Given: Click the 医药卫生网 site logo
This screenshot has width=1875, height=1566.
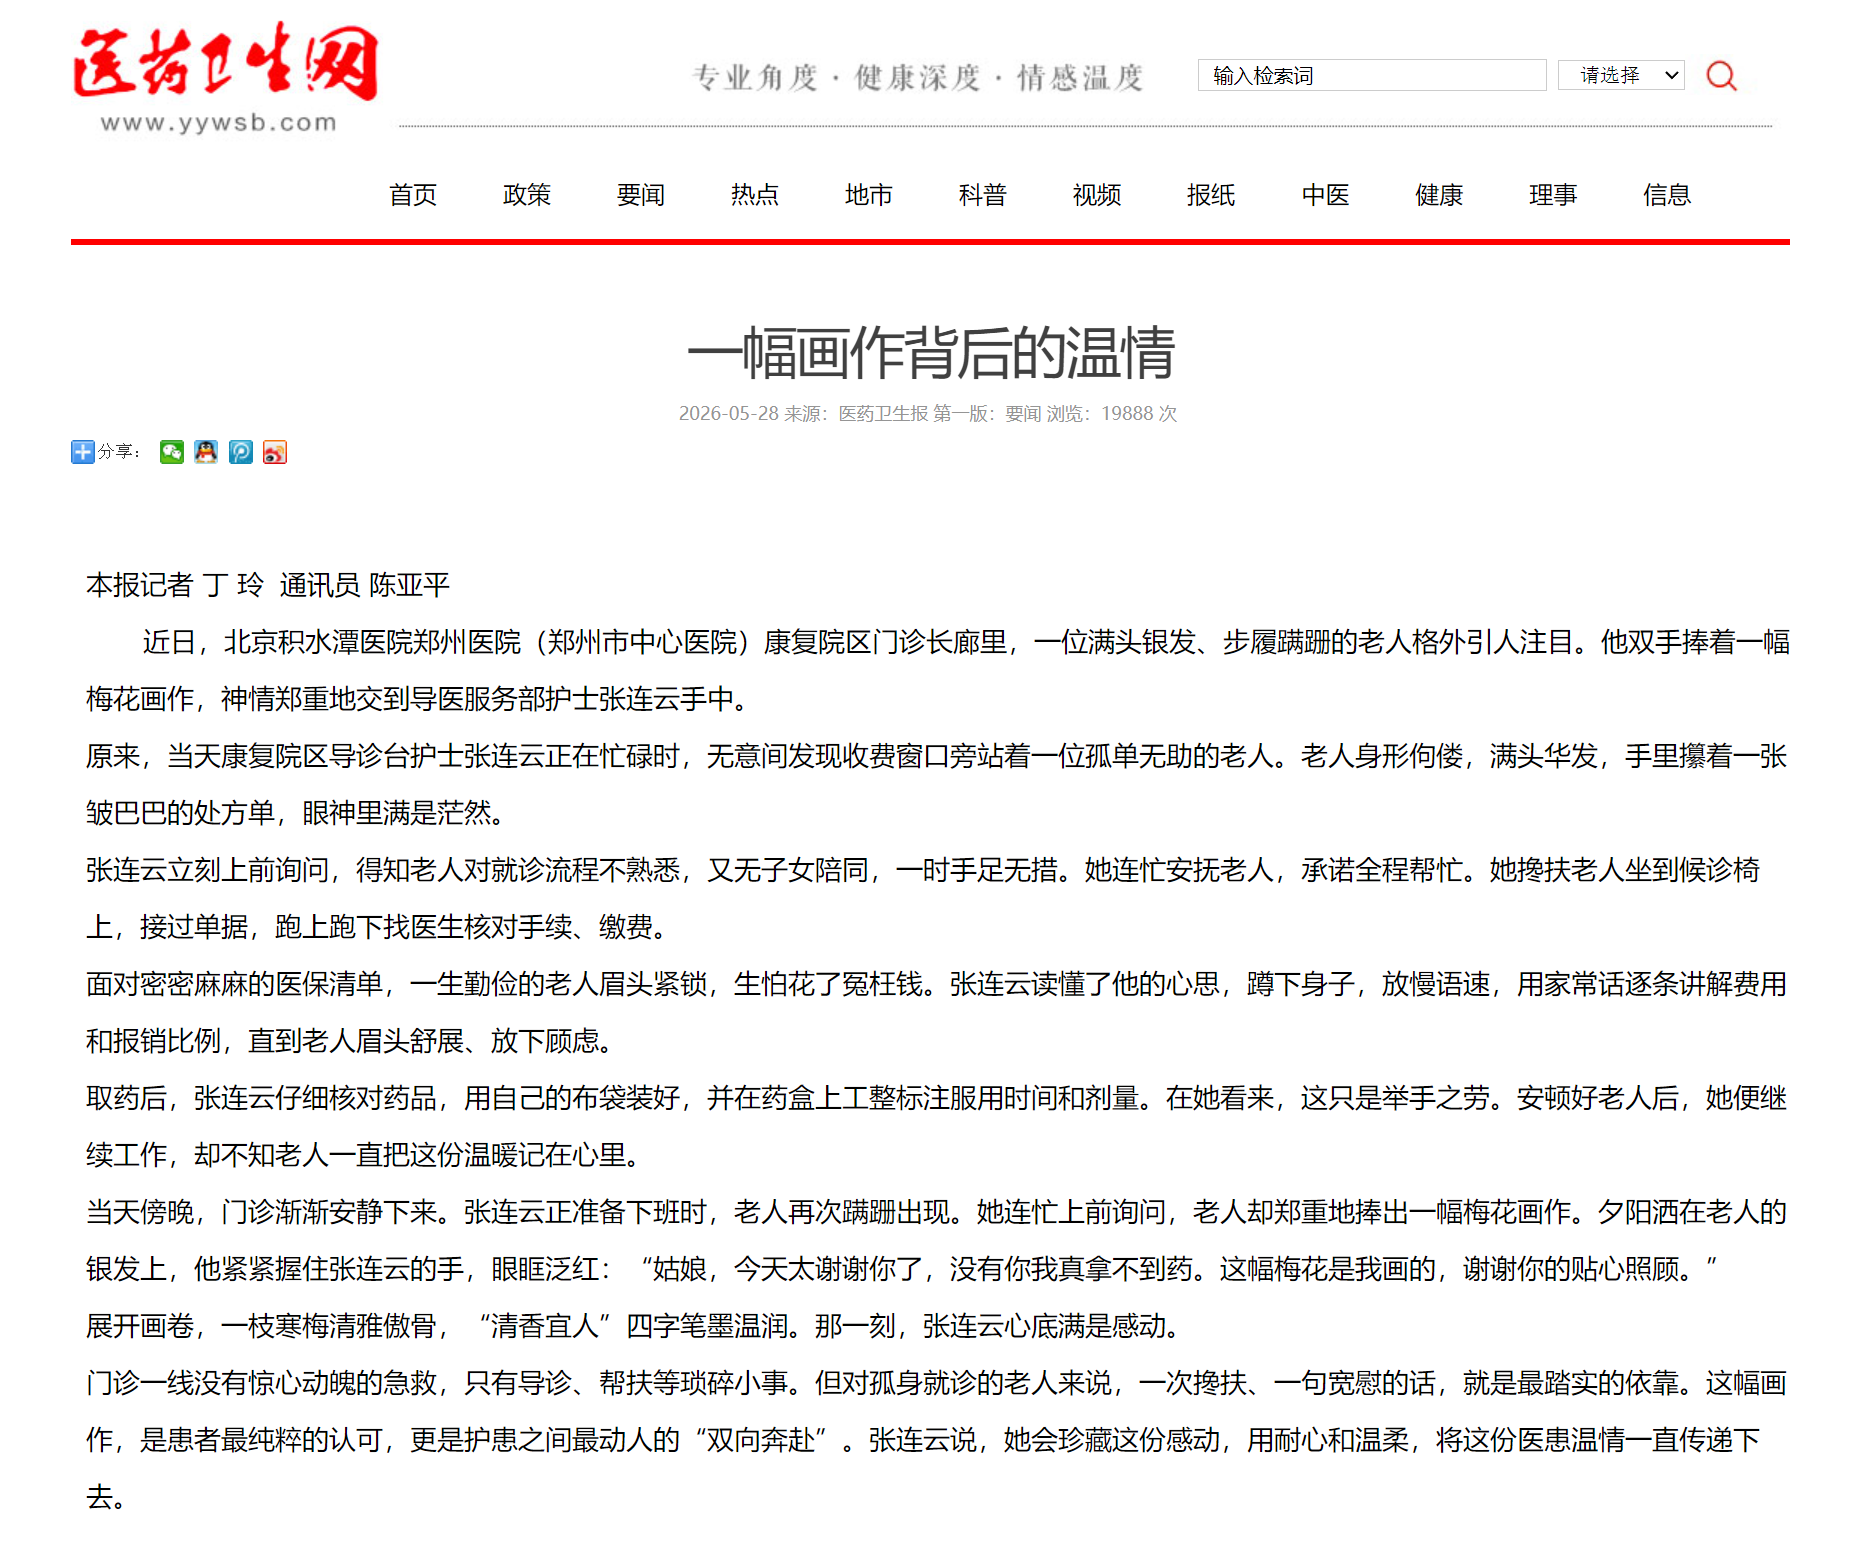Looking at the screenshot, I should (225, 78).
